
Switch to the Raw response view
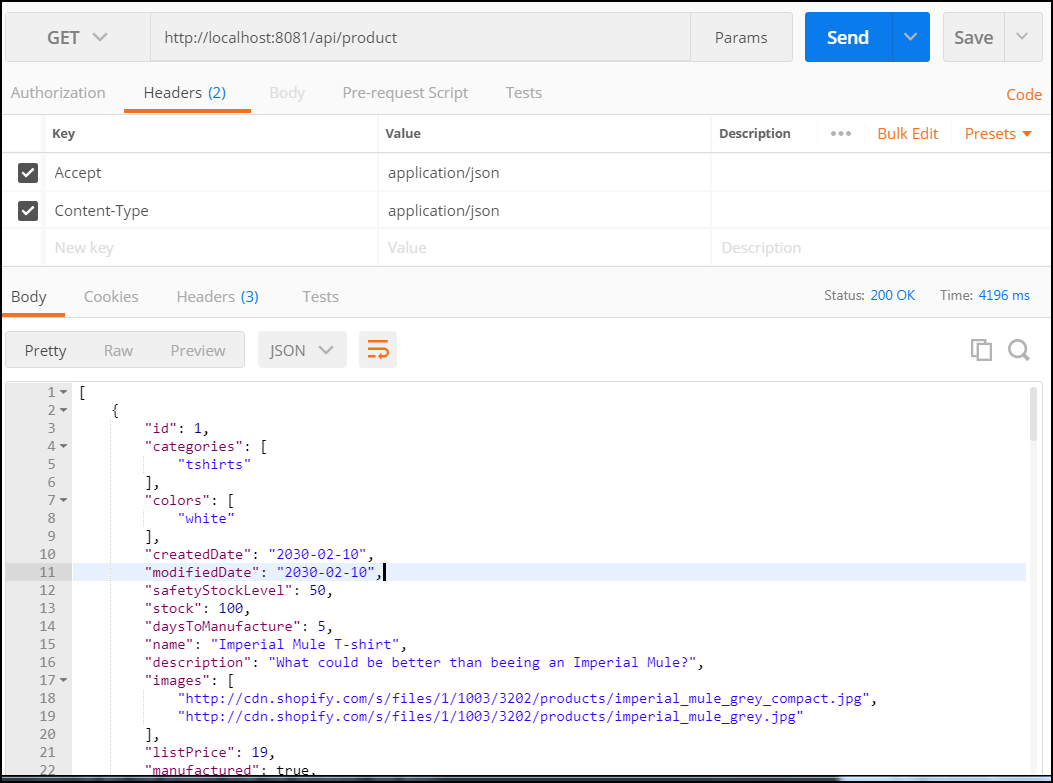(118, 349)
